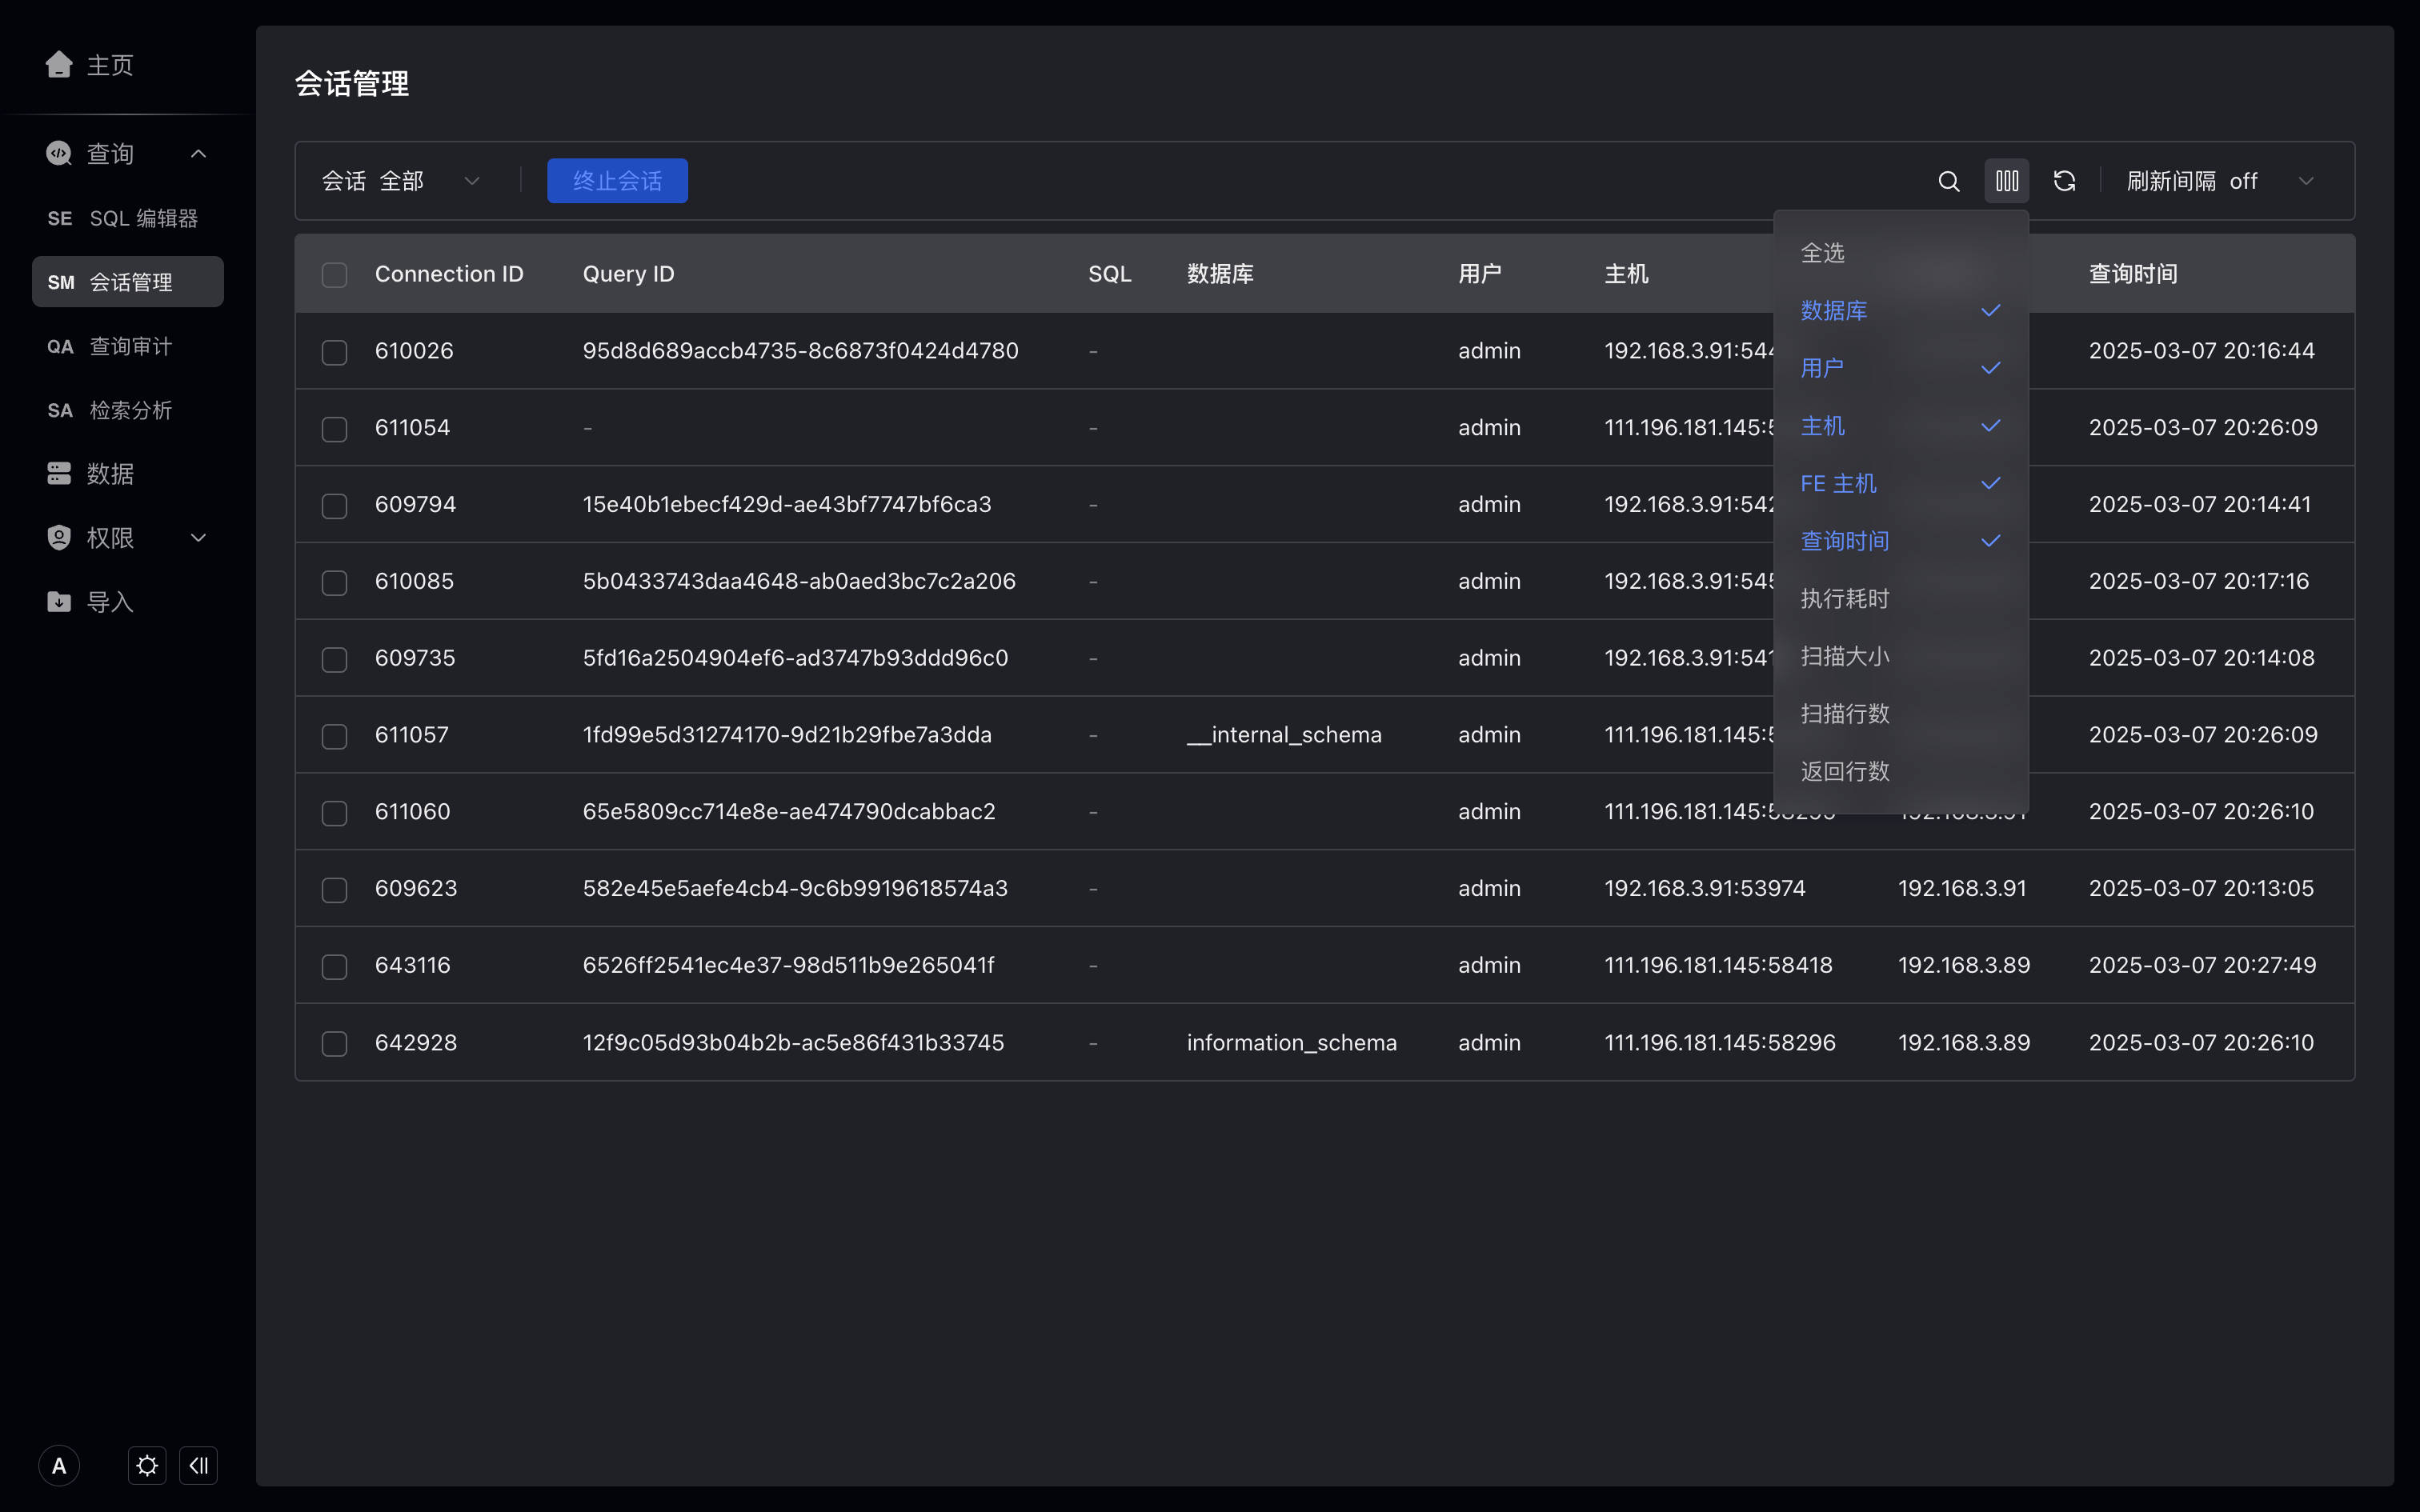Open 检索分析 page

(131, 410)
